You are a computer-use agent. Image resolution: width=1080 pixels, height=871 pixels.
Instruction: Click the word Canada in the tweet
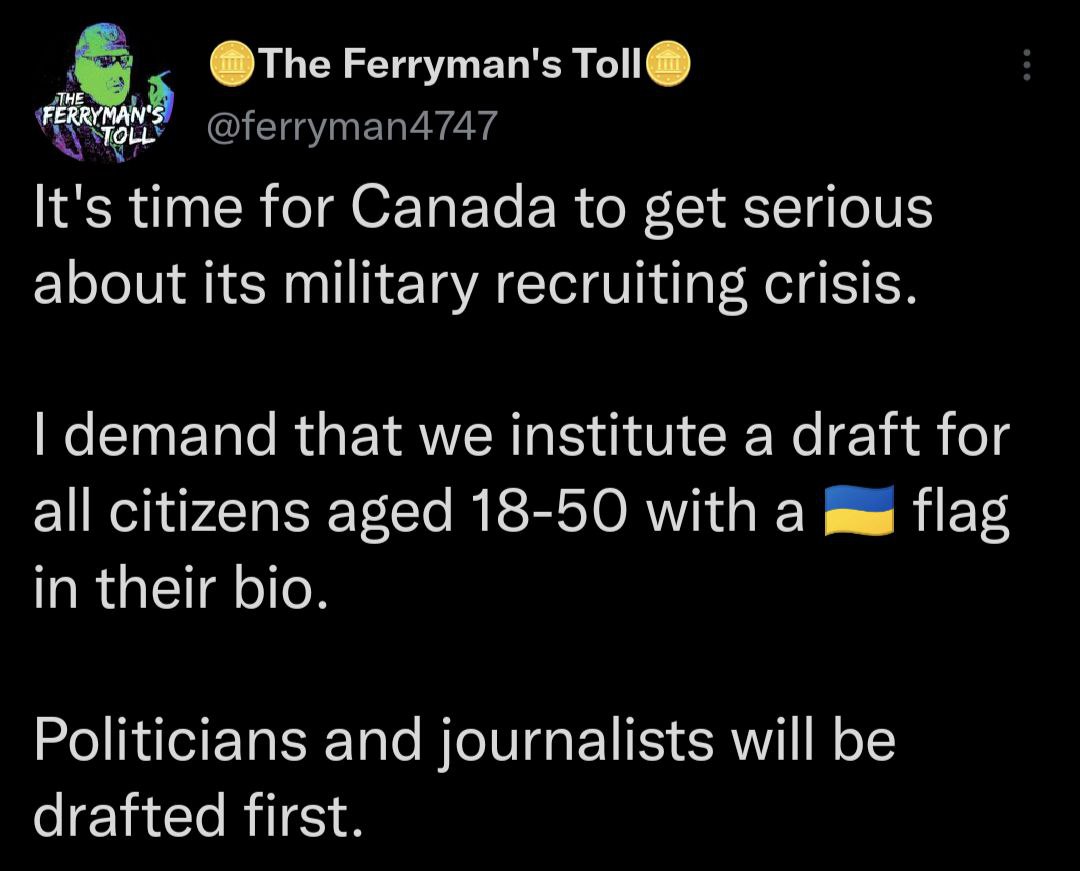point(454,209)
